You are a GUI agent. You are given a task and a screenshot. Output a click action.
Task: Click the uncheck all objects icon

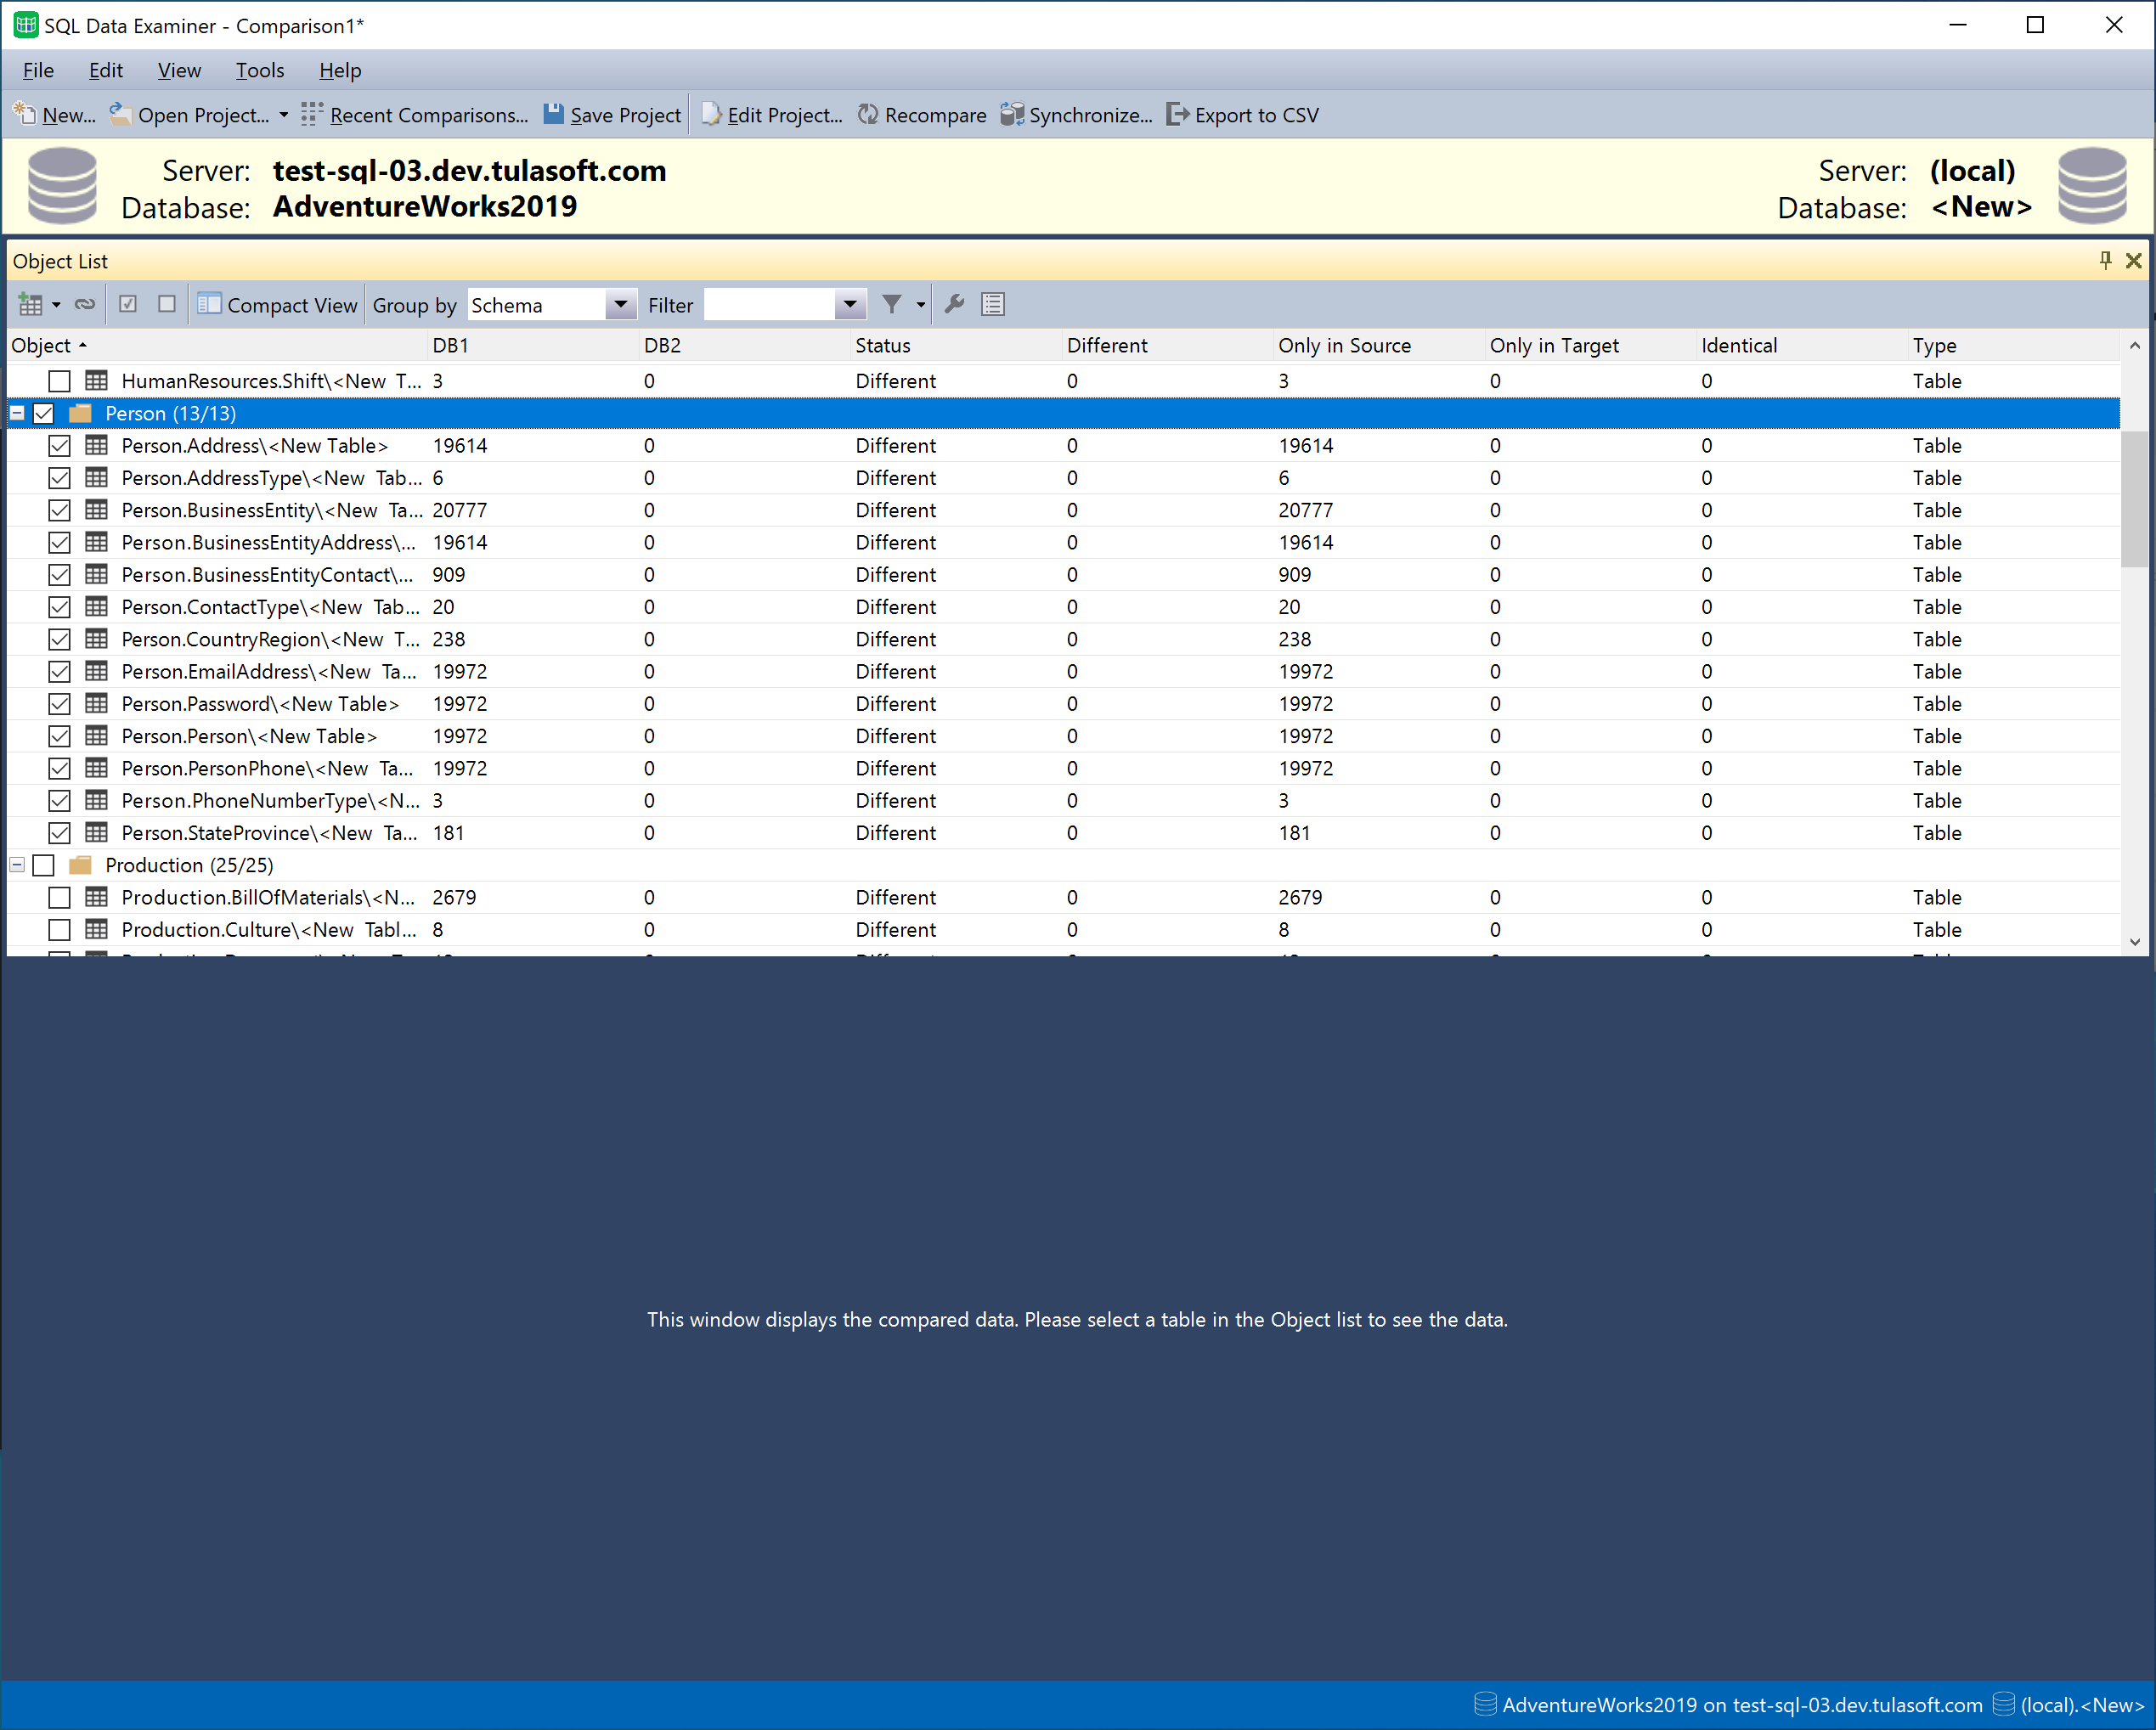(167, 304)
